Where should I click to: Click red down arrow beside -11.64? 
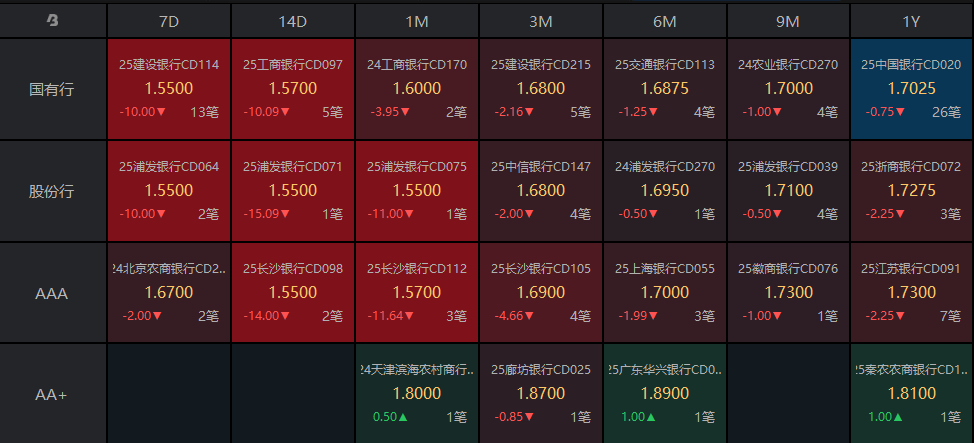coord(409,315)
